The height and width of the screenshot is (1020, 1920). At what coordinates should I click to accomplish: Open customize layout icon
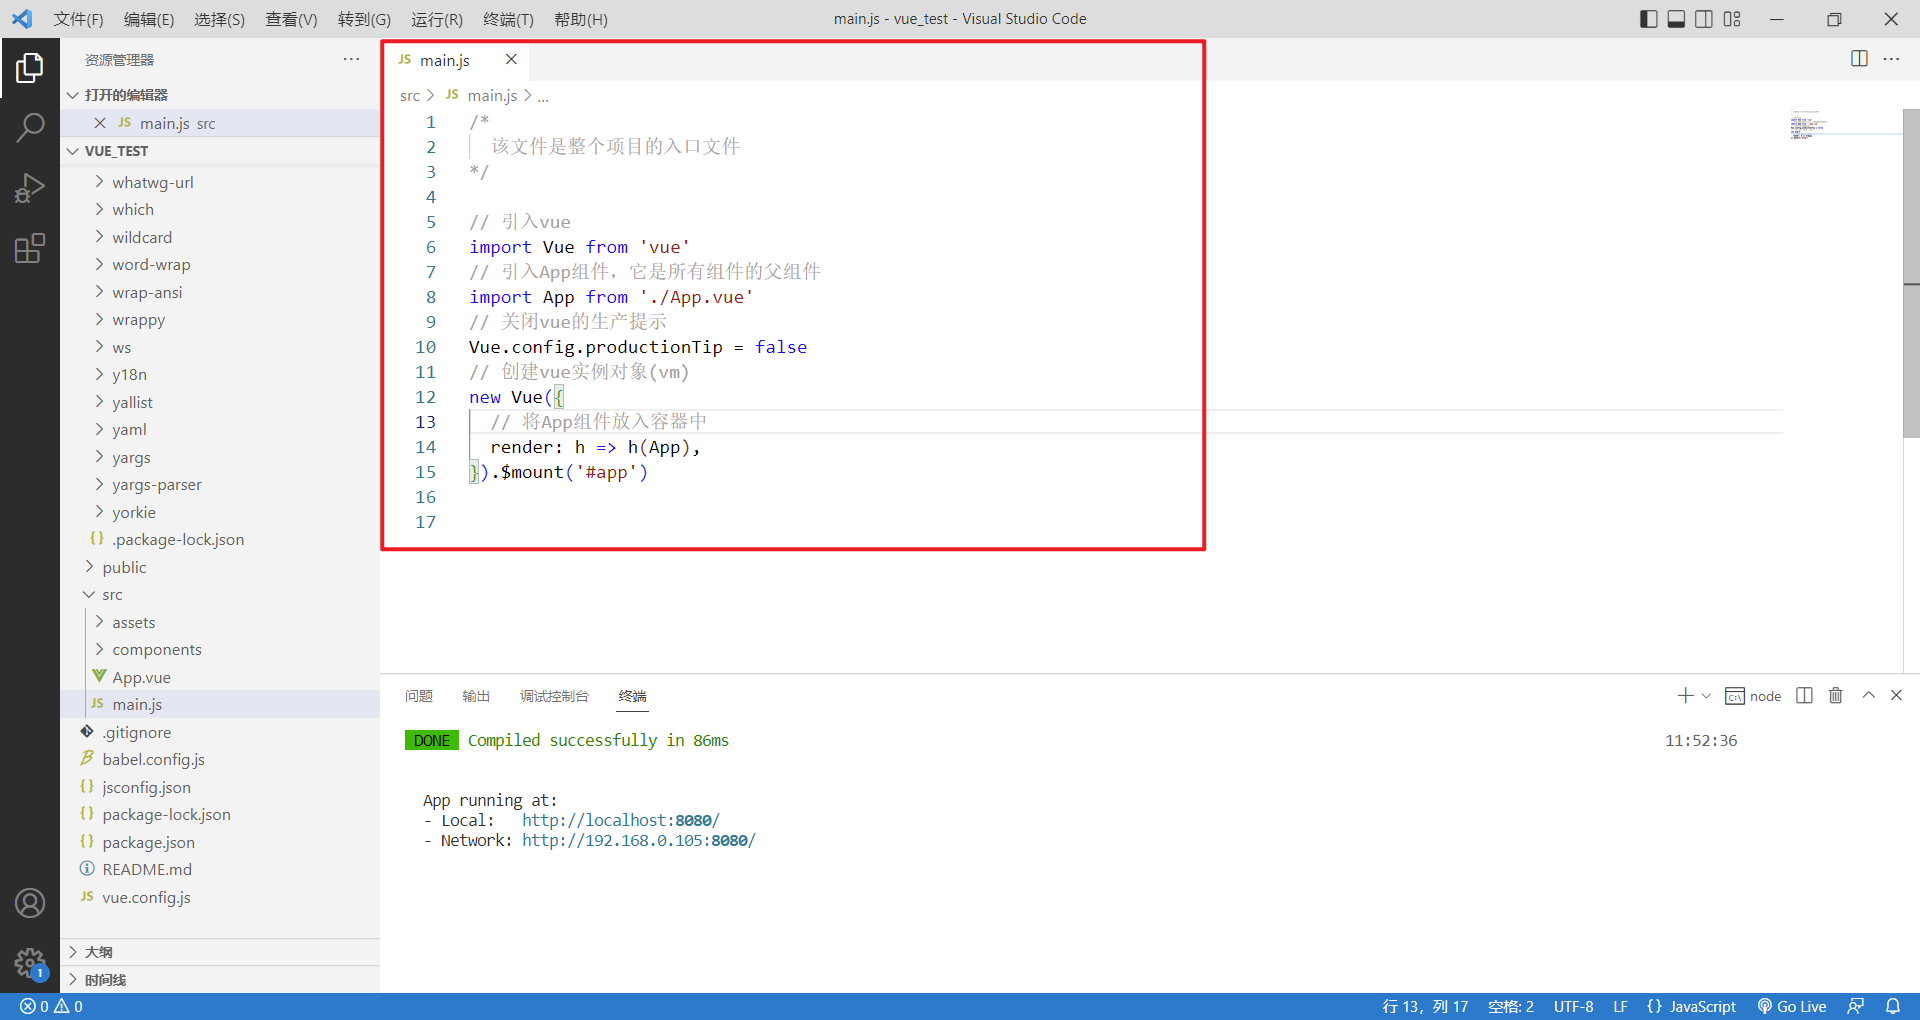pyautogui.click(x=1732, y=19)
